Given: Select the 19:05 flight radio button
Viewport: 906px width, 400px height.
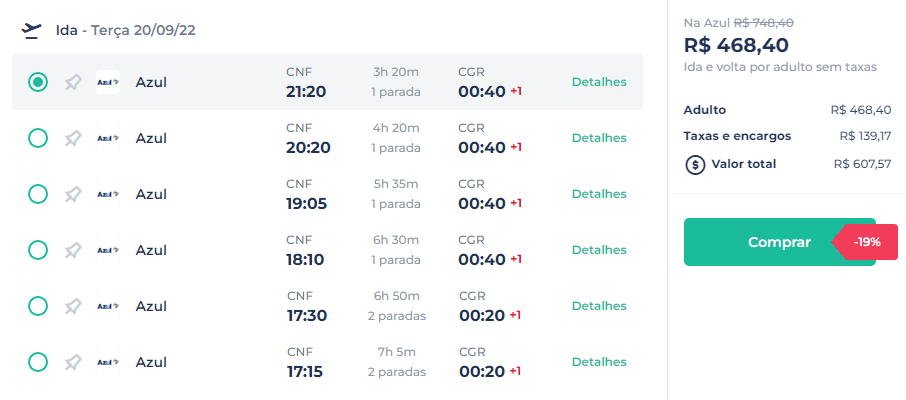Looking at the screenshot, I should tap(38, 194).
